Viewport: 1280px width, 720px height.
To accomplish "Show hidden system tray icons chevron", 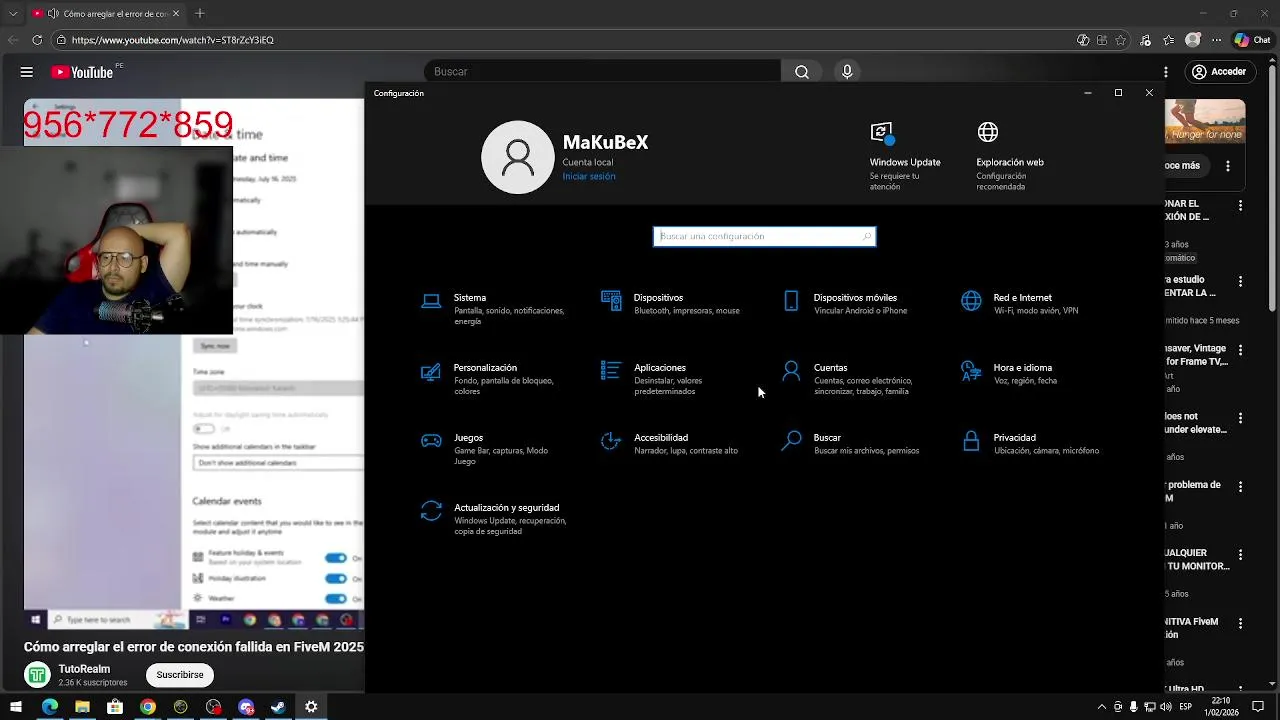I will point(1102,707).
